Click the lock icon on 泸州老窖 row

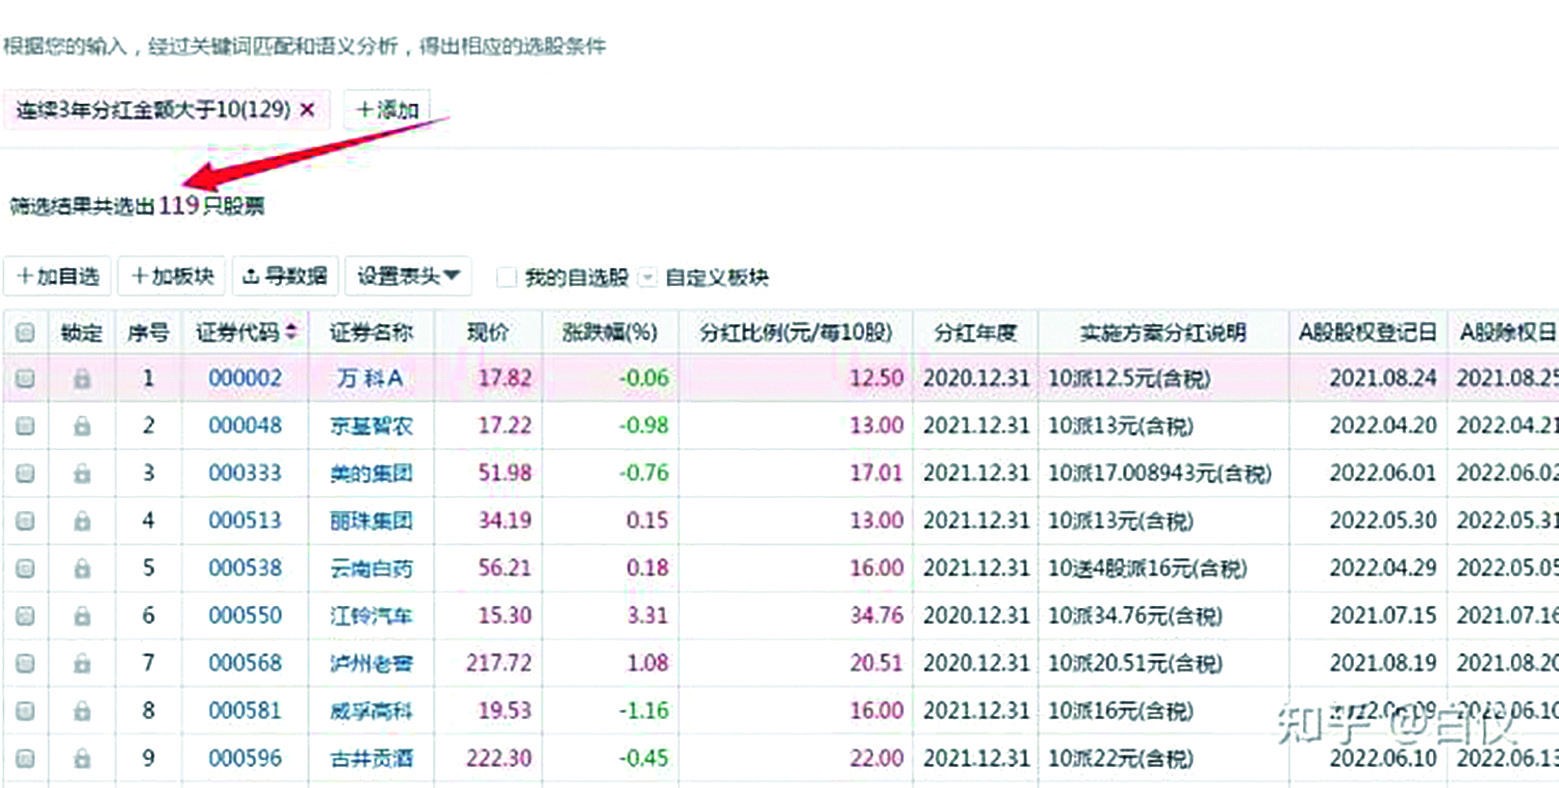(83, 663)
